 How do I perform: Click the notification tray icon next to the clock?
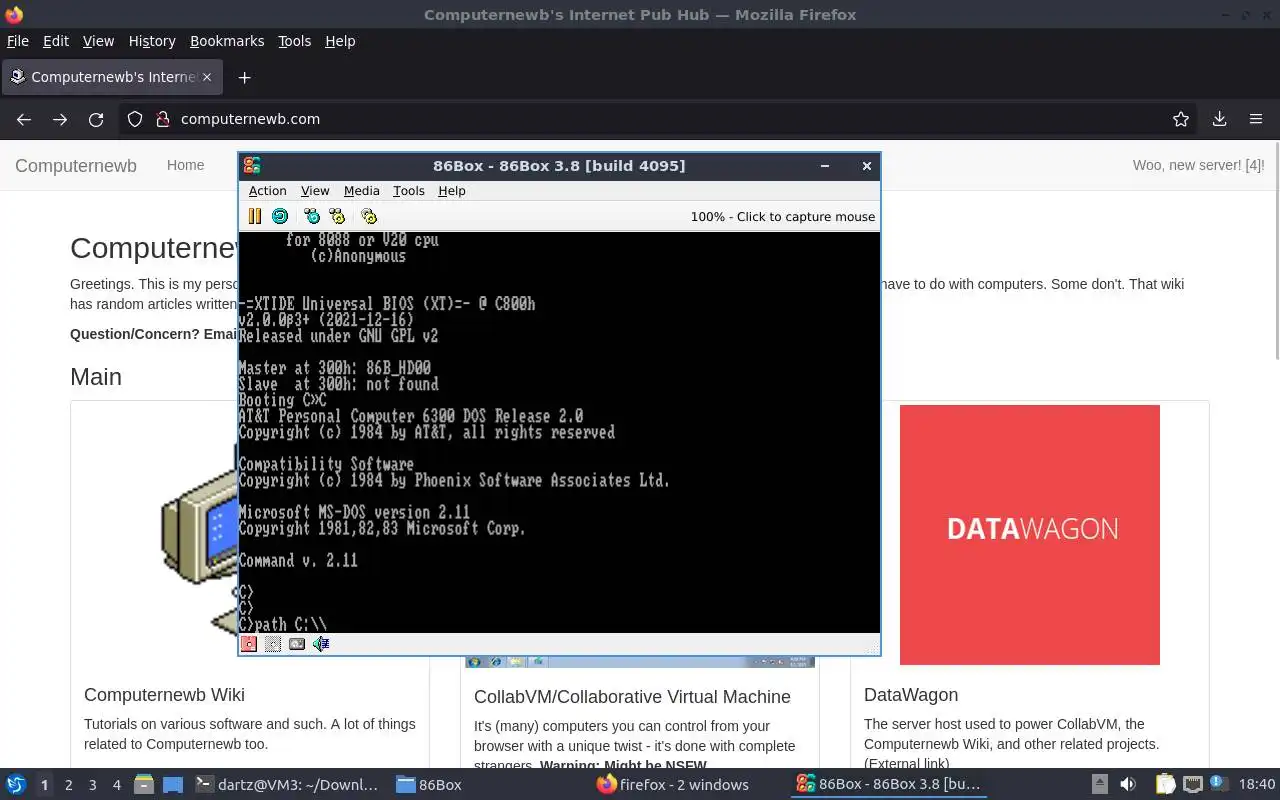tap(1218, 785)
